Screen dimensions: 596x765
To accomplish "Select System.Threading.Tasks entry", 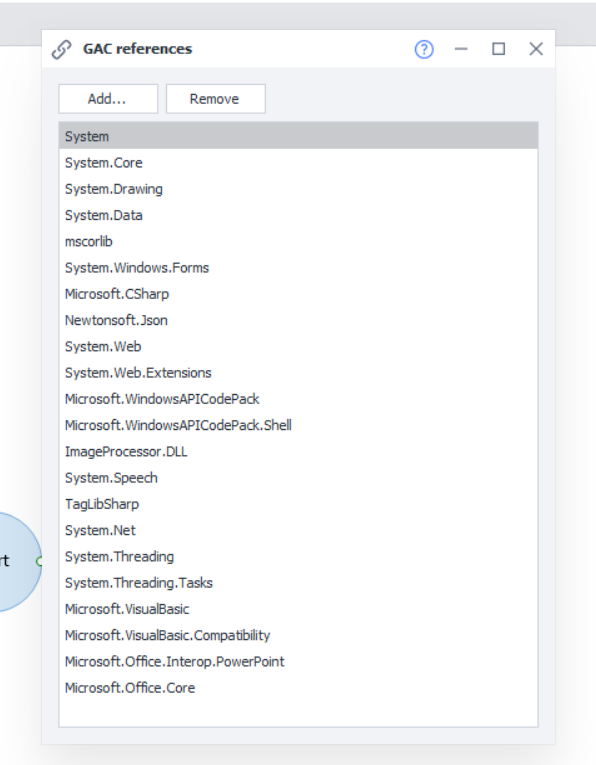I will (x=298, y=583).
